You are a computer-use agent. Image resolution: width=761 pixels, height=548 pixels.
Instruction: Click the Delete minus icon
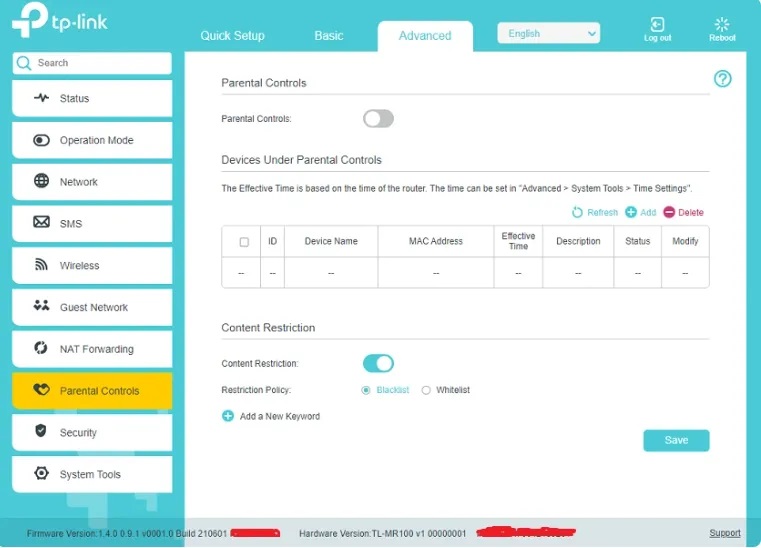click(669, 212)
